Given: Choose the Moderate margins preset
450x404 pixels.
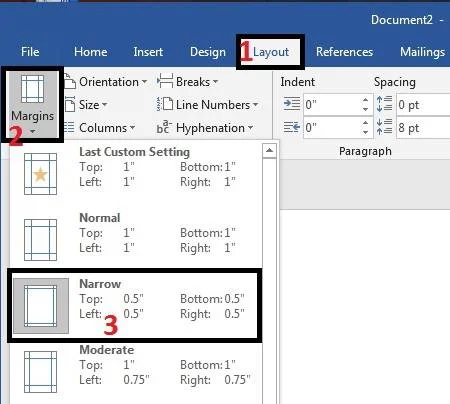Looking at the screenshot, I should (135, 372).
